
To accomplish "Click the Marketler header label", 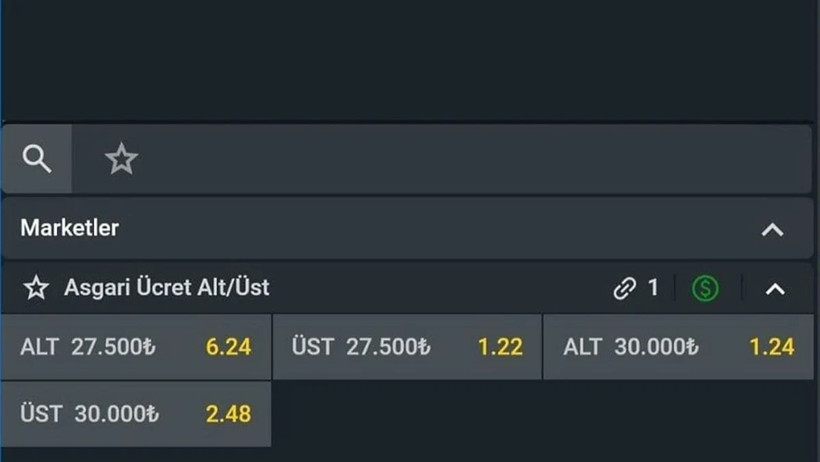I will 70,228.
